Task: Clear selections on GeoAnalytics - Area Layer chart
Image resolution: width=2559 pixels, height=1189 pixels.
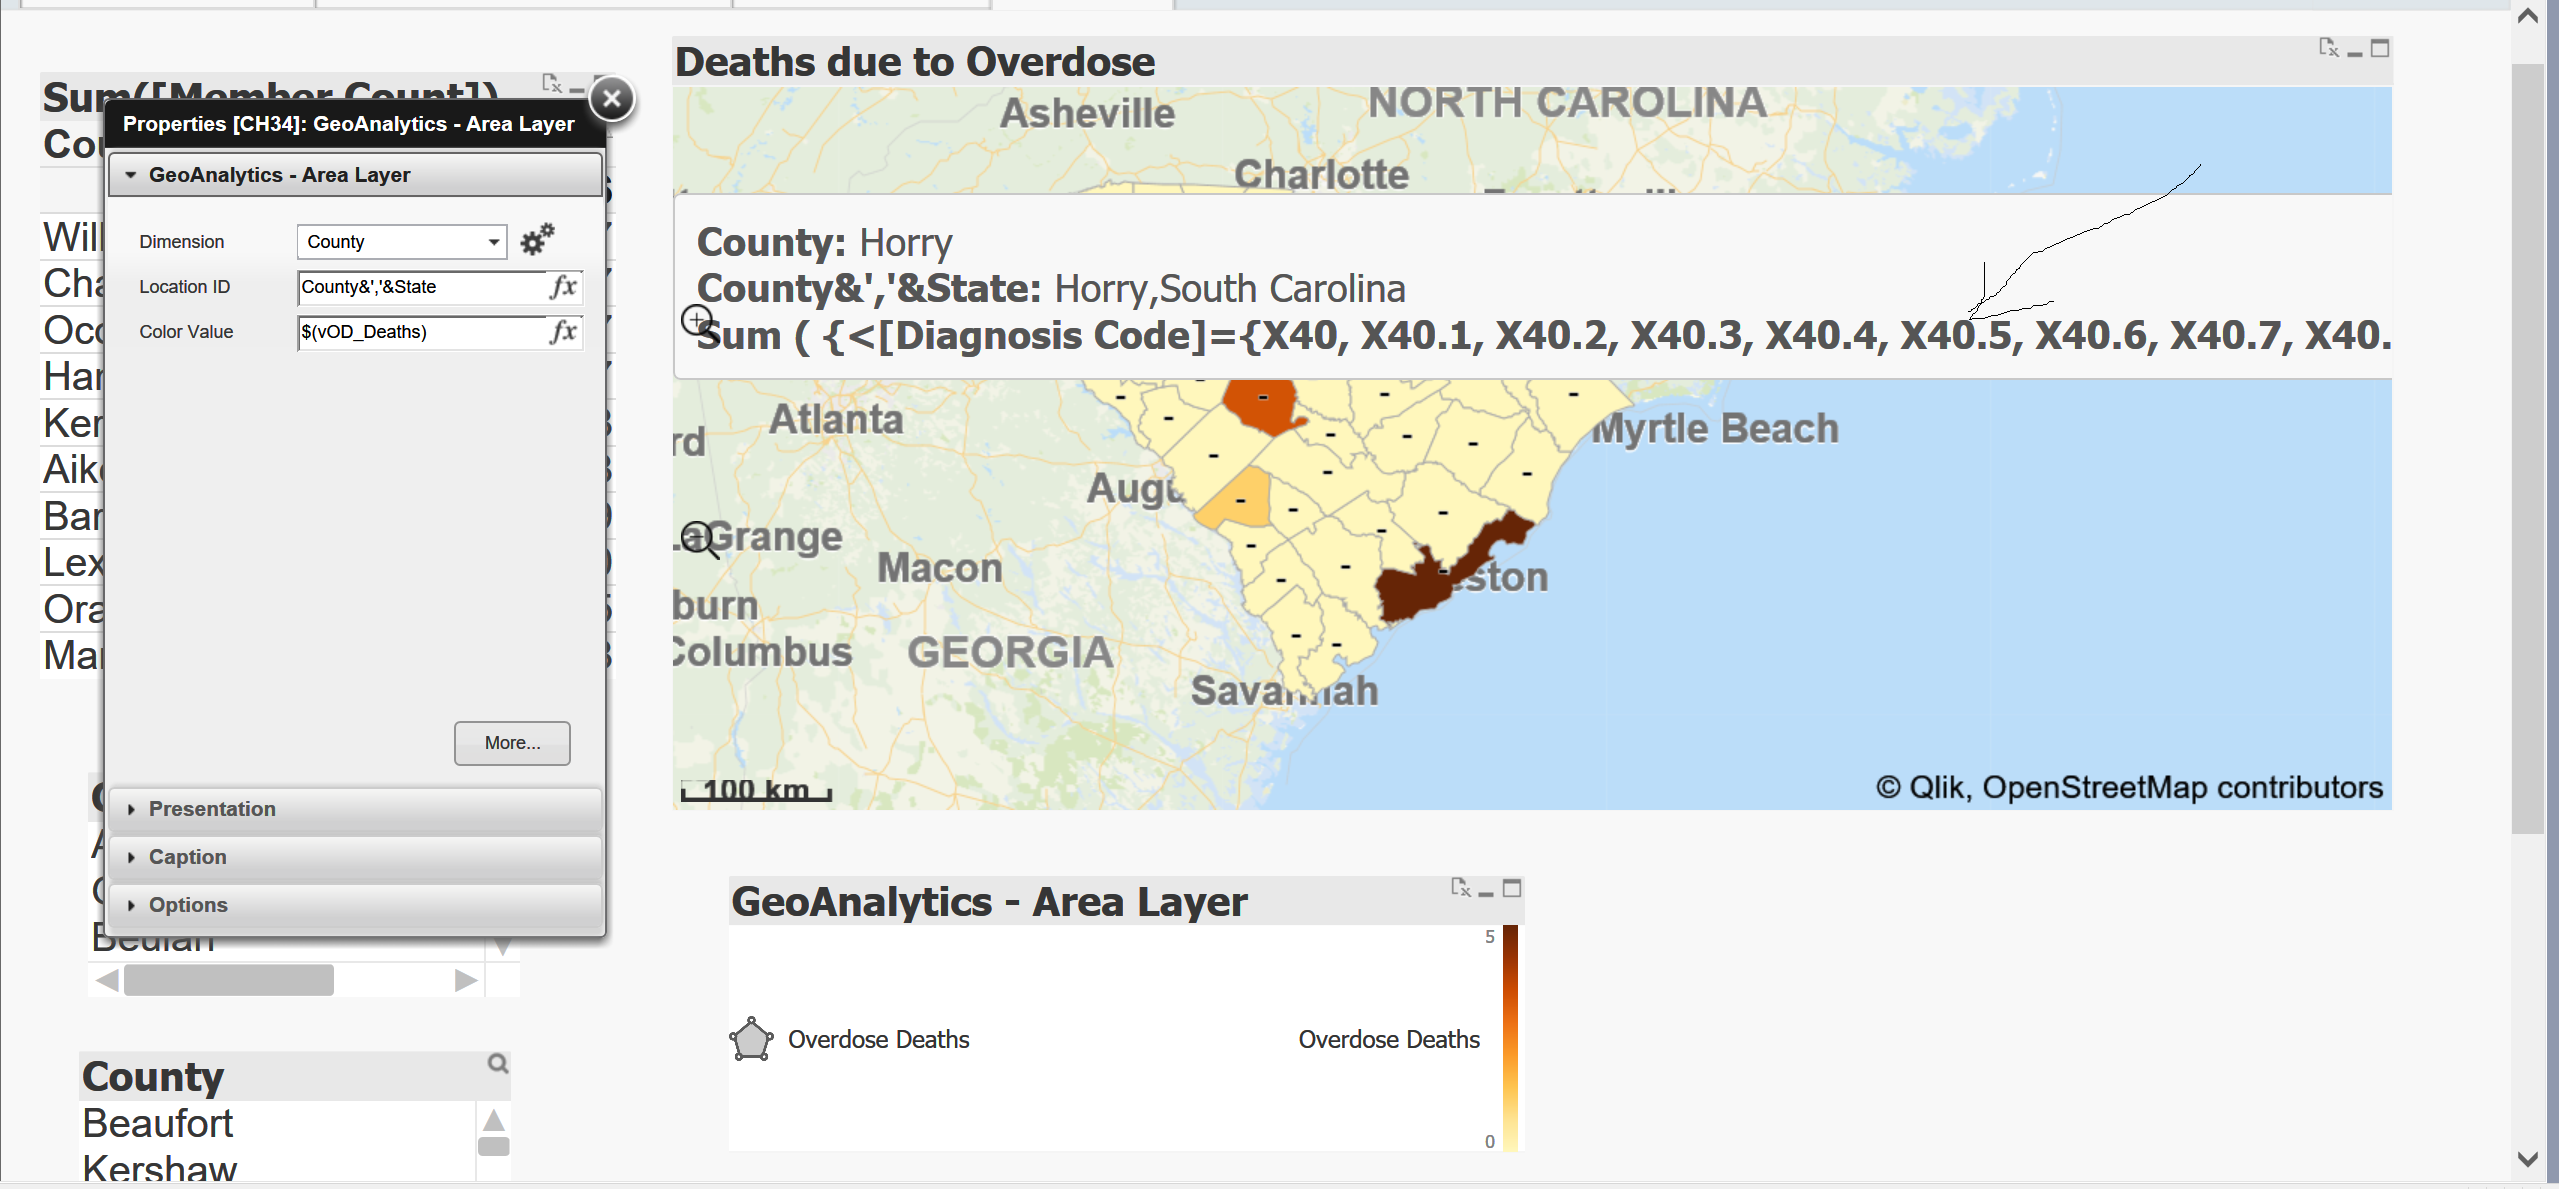Action: [x=1459, y=889]
